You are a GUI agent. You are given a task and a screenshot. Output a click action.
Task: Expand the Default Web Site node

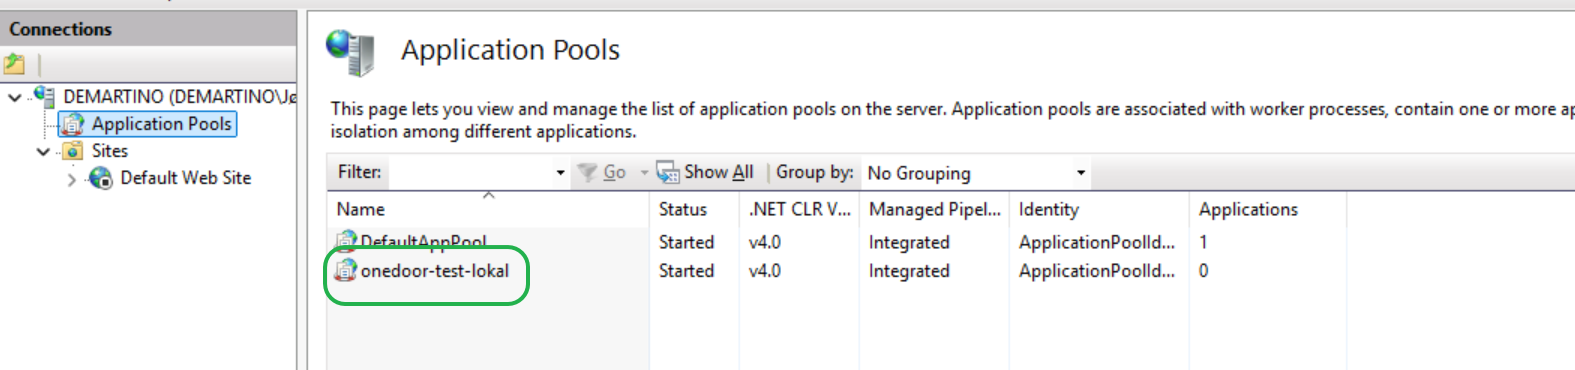click(x=71, y=180)
